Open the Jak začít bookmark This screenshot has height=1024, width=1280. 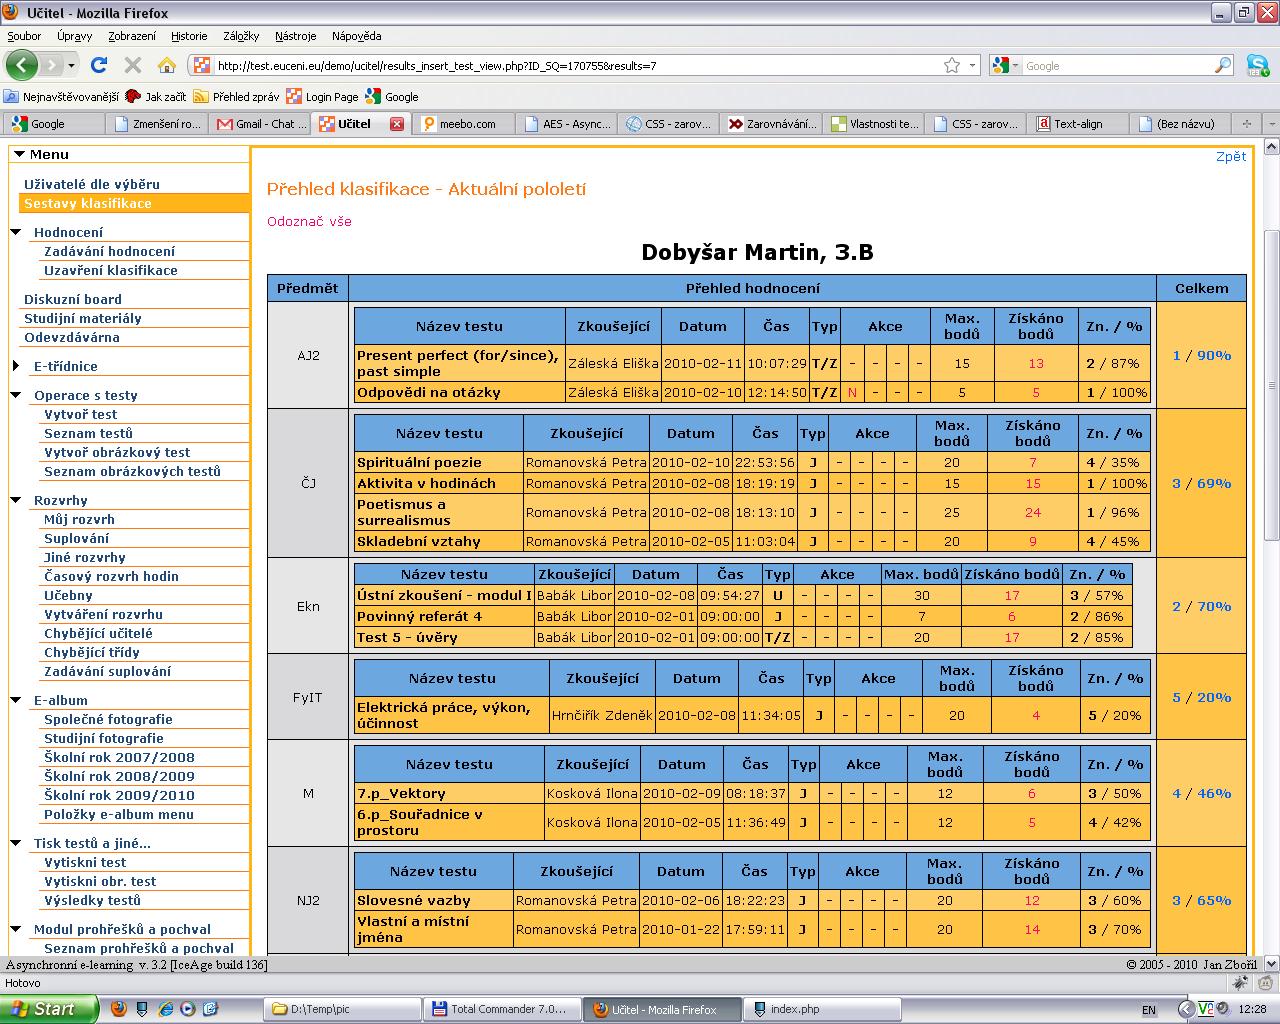[156, 97]
